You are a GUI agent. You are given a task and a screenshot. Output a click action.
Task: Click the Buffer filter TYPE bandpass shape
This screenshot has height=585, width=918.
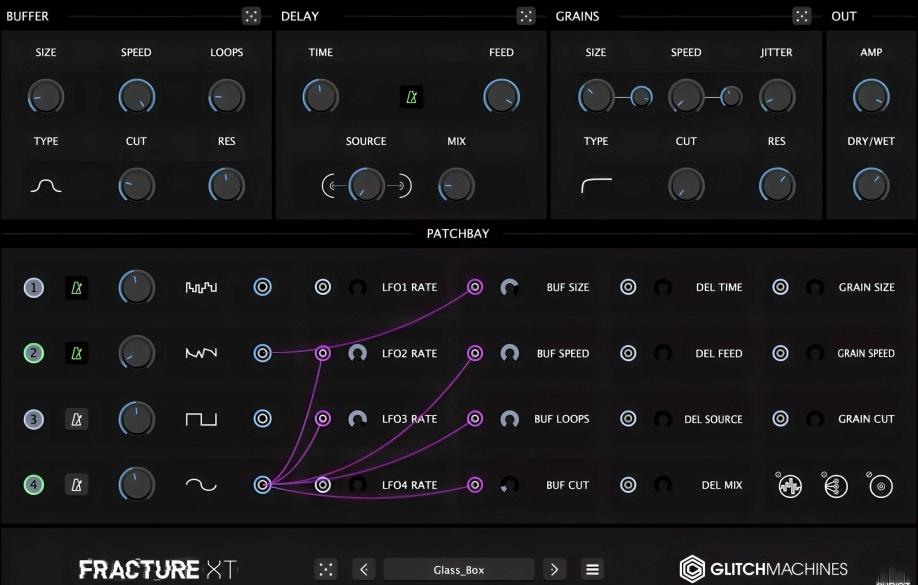46,186
